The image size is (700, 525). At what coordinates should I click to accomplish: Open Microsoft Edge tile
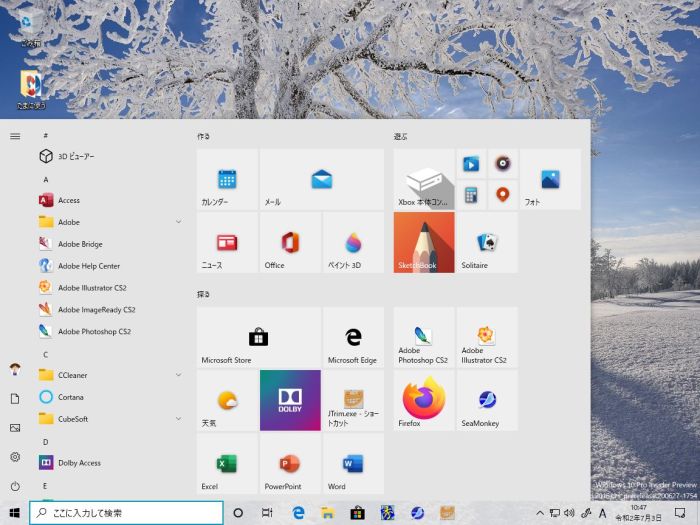tap(353, 337)
